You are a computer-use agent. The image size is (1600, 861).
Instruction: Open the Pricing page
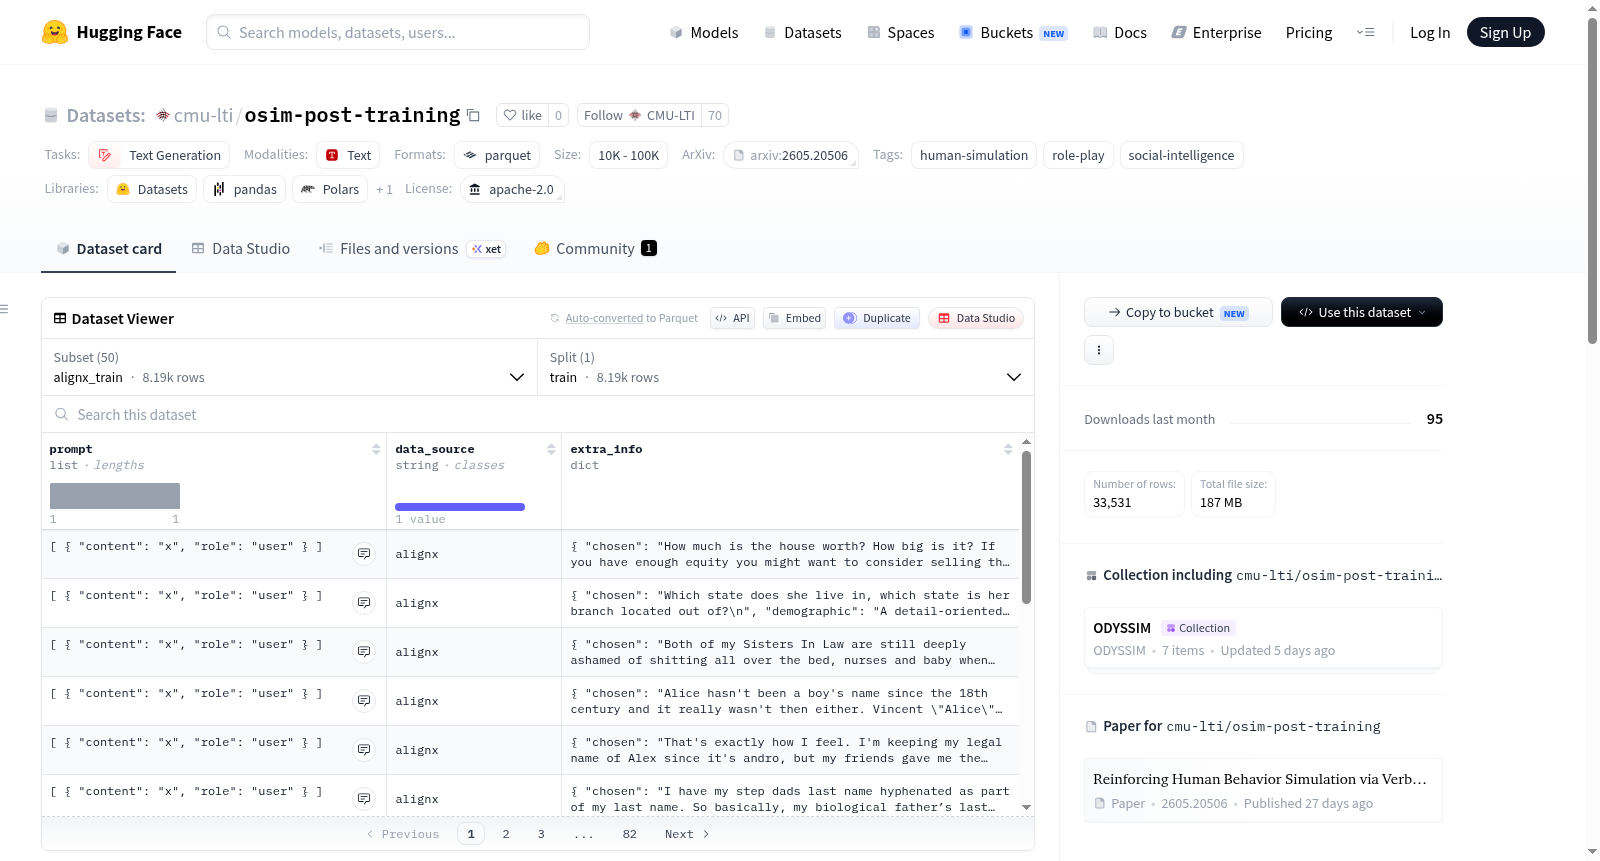pyautogui.click(x=1309, y=32)
